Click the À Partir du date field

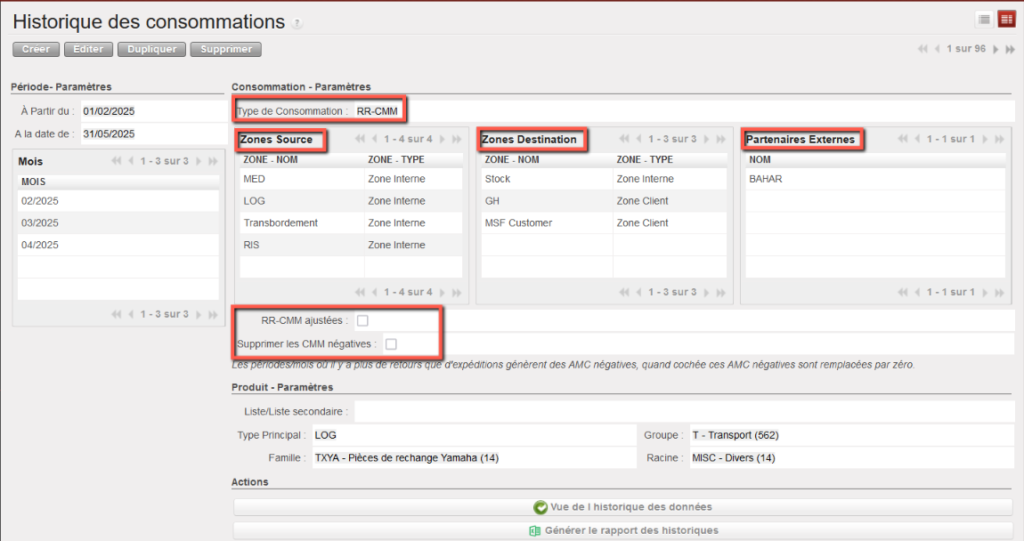pyautogui.click(x=150, y=112)
